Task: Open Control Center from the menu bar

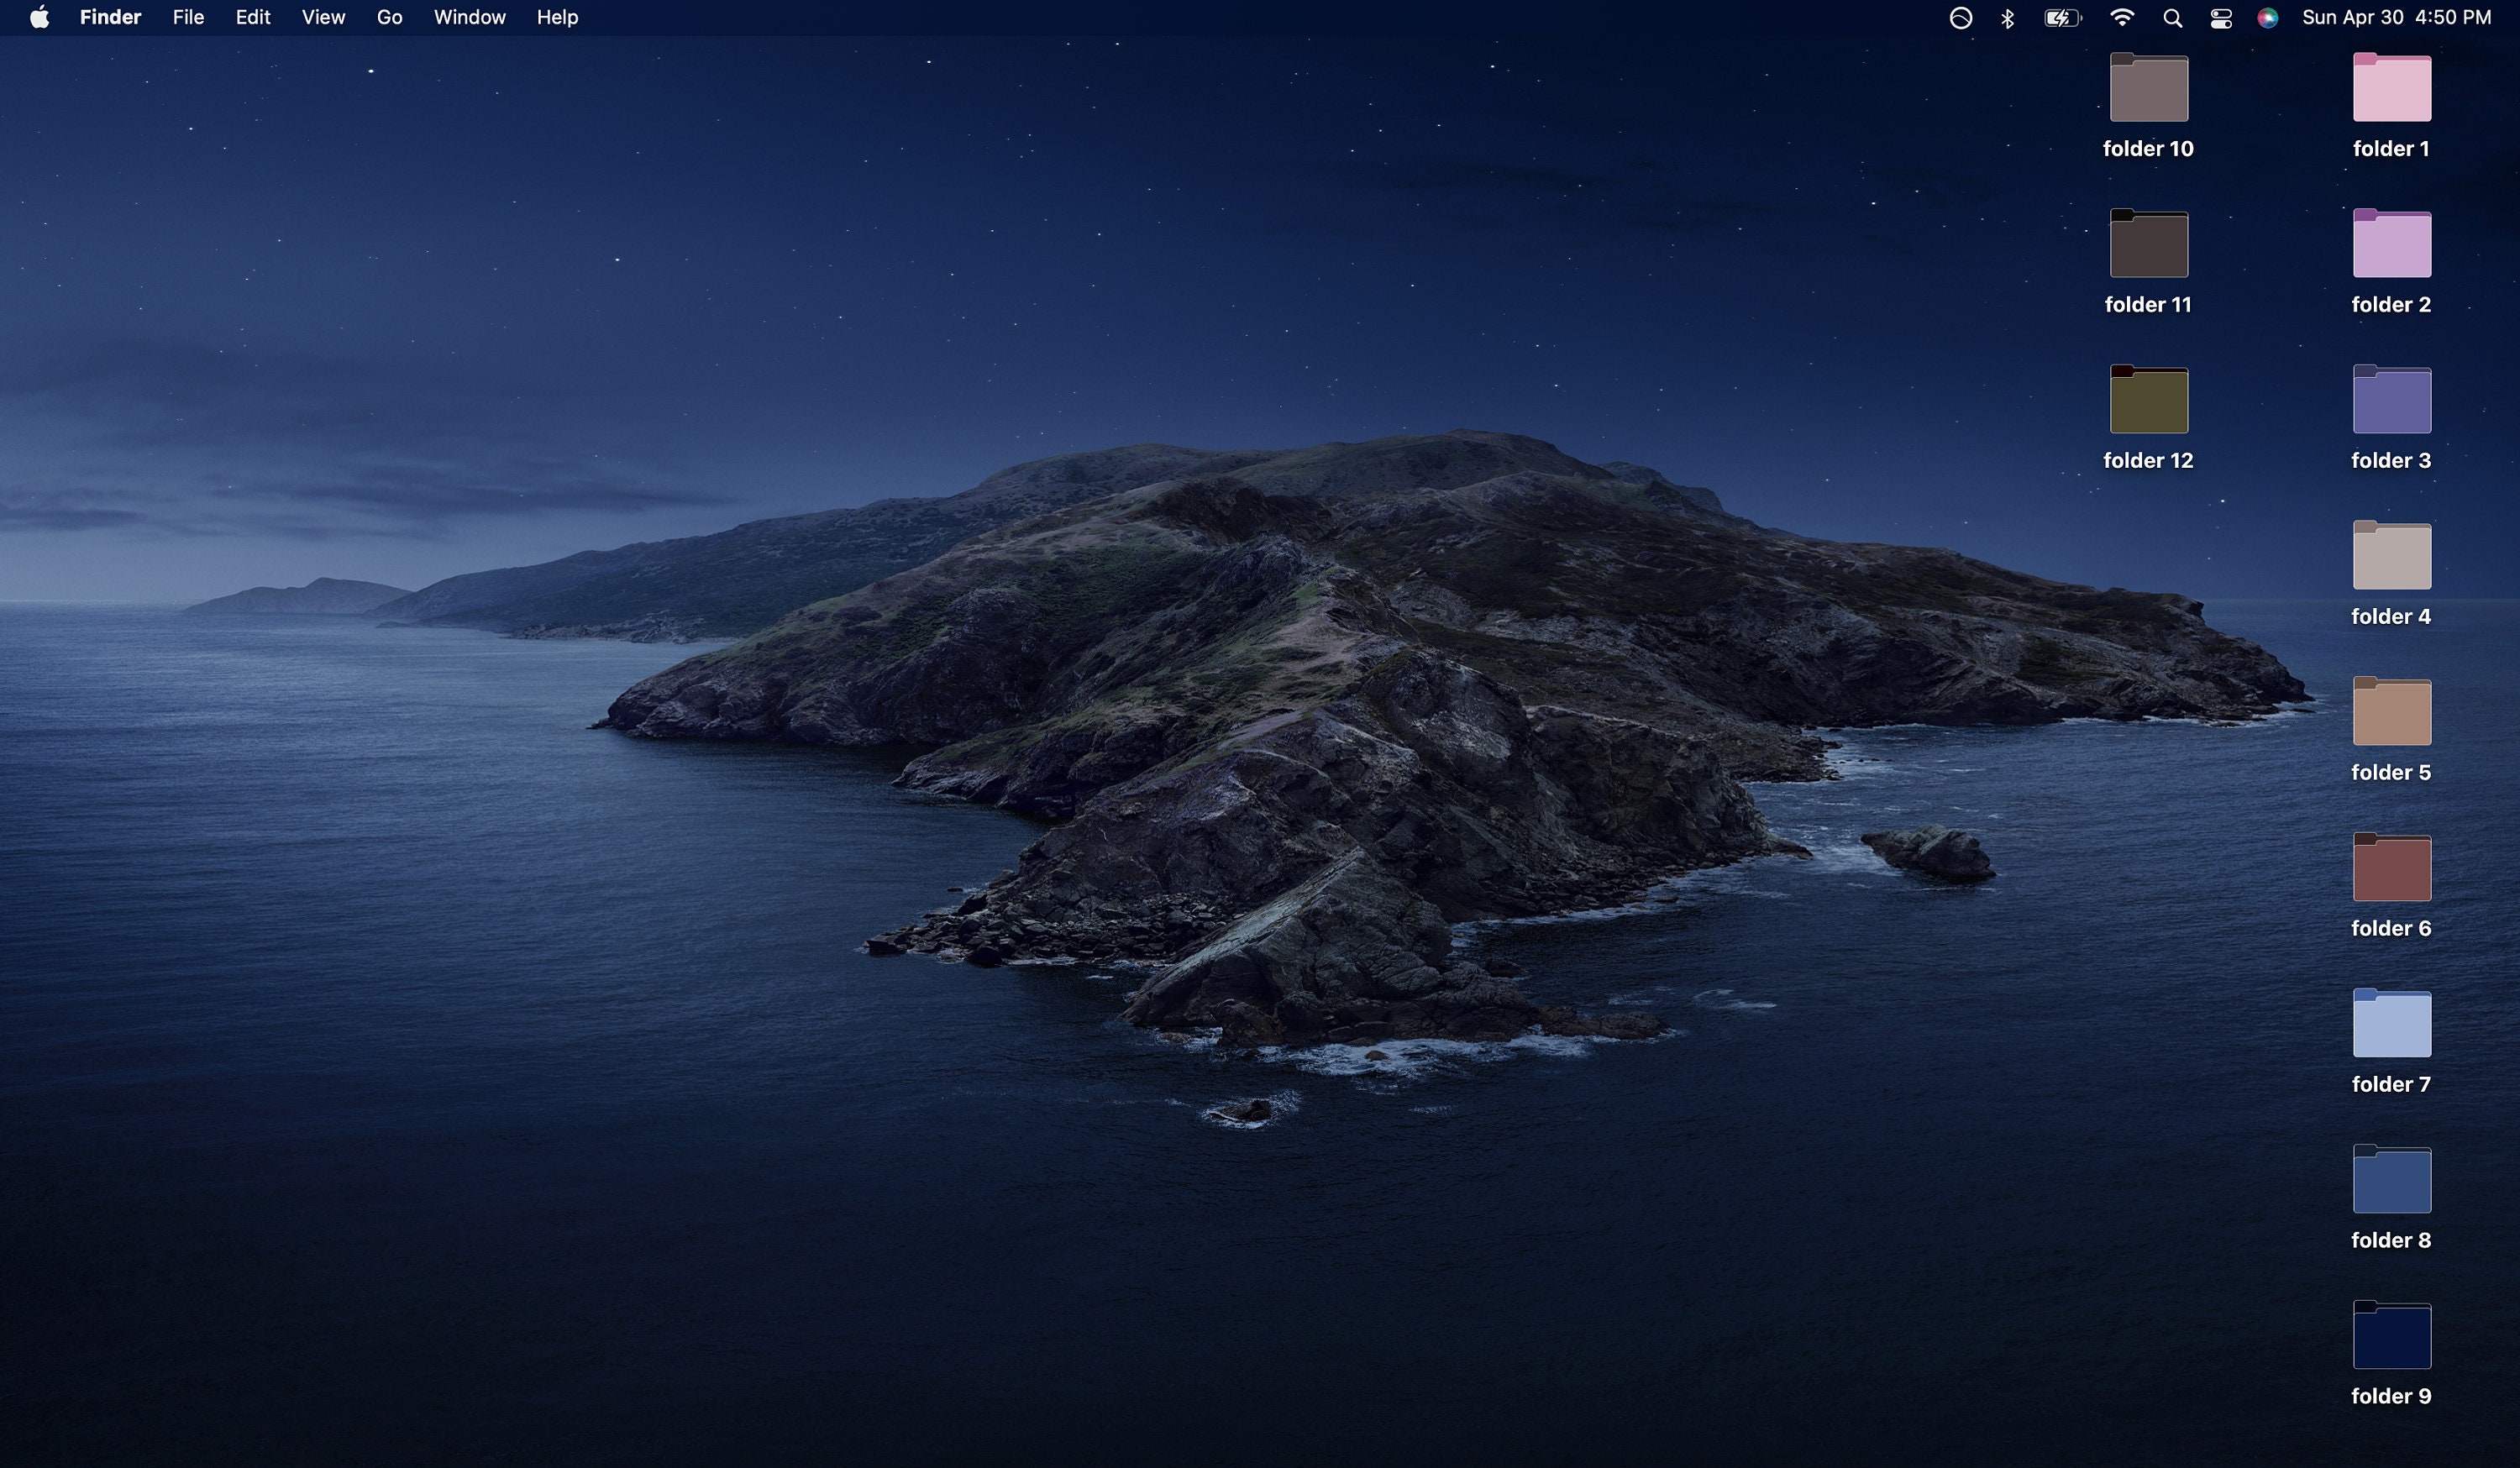Action: 2220,17
